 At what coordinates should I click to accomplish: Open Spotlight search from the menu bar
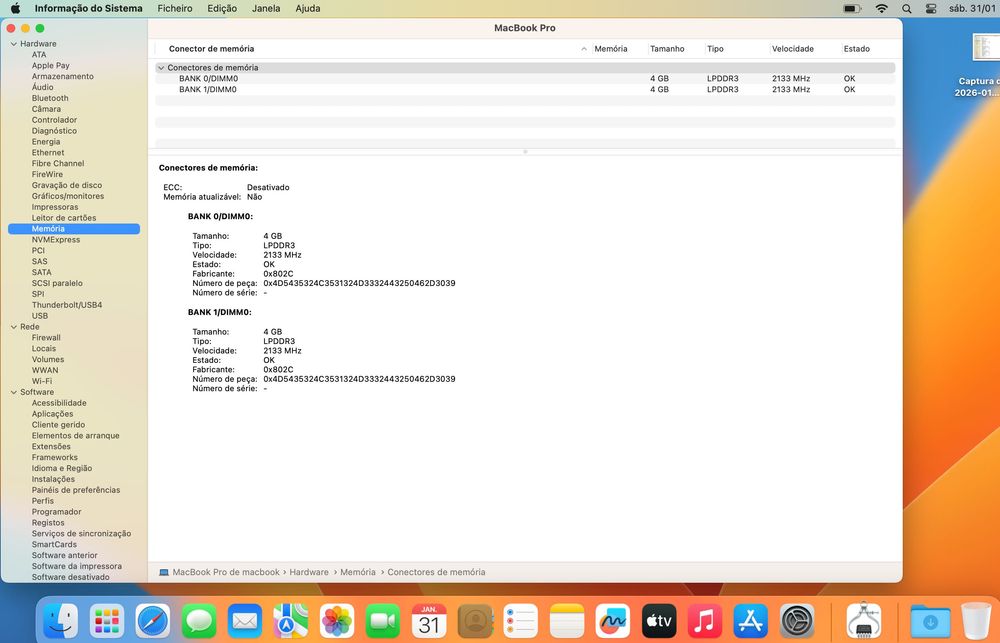907,8
